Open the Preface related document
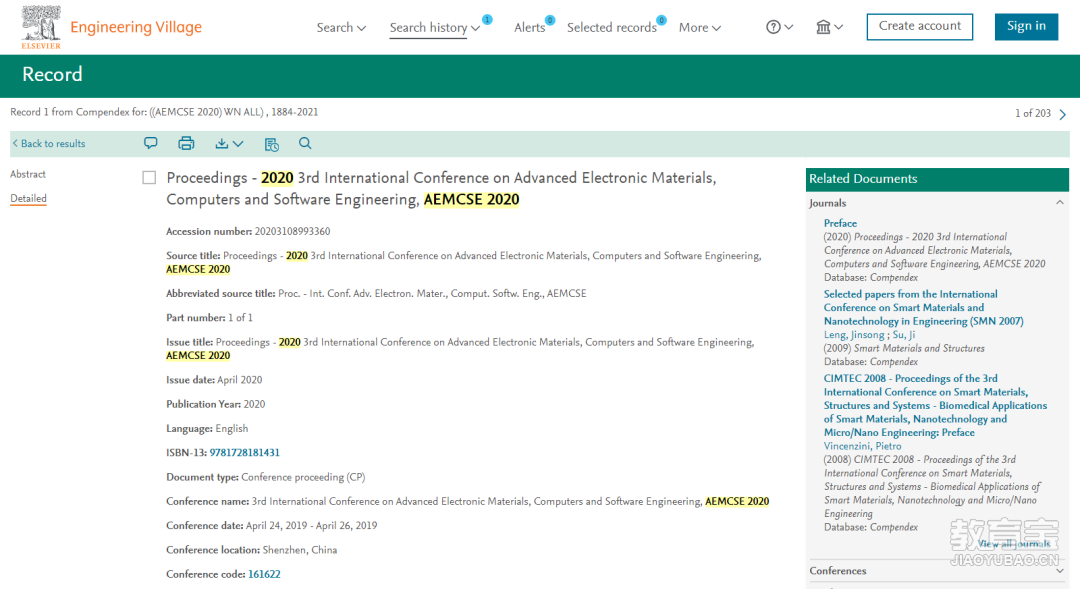 840,223
